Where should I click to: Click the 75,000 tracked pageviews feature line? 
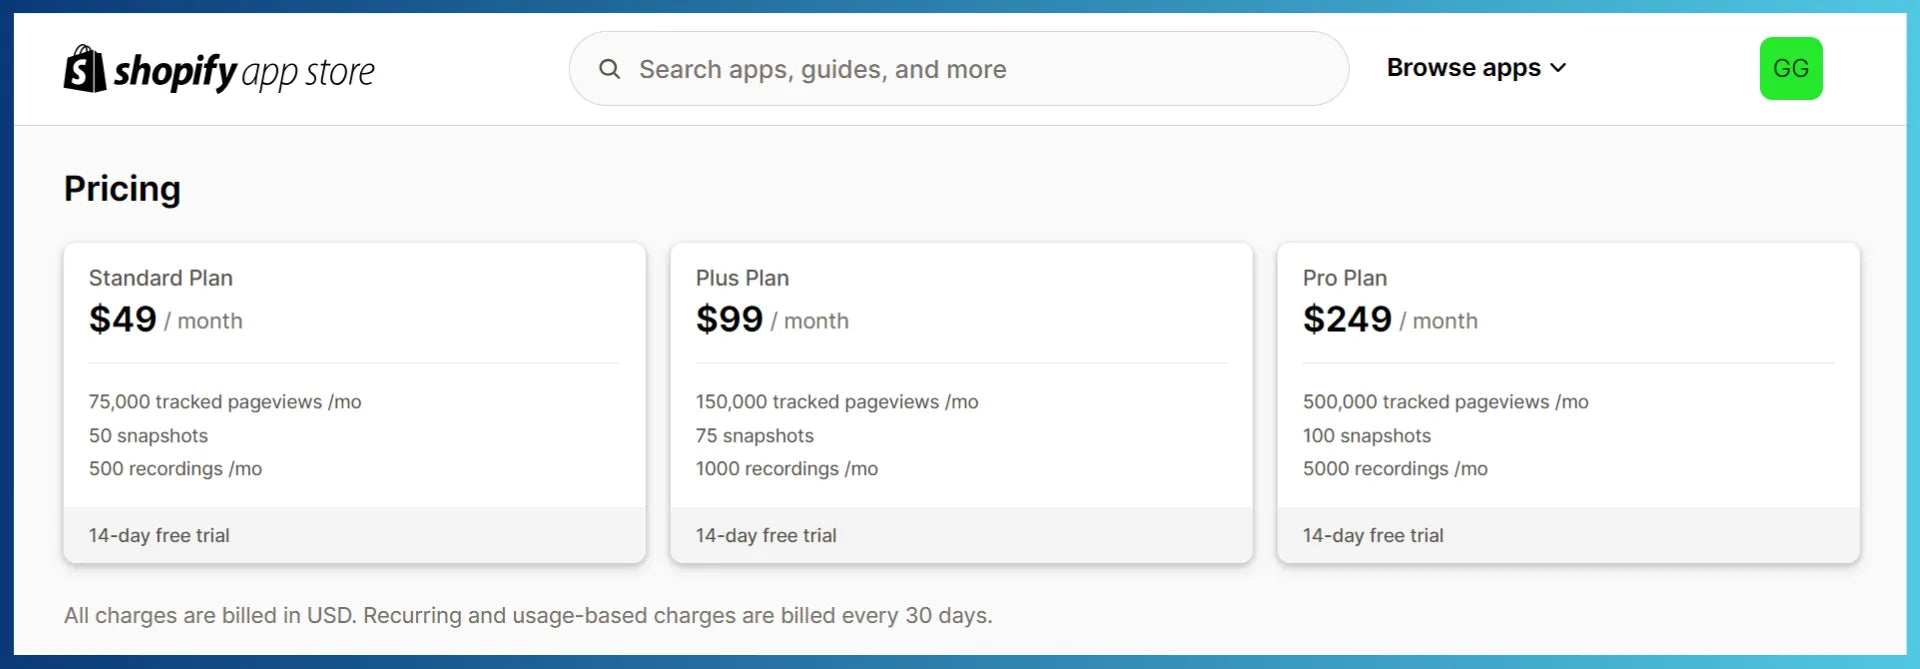pos(225,402)
